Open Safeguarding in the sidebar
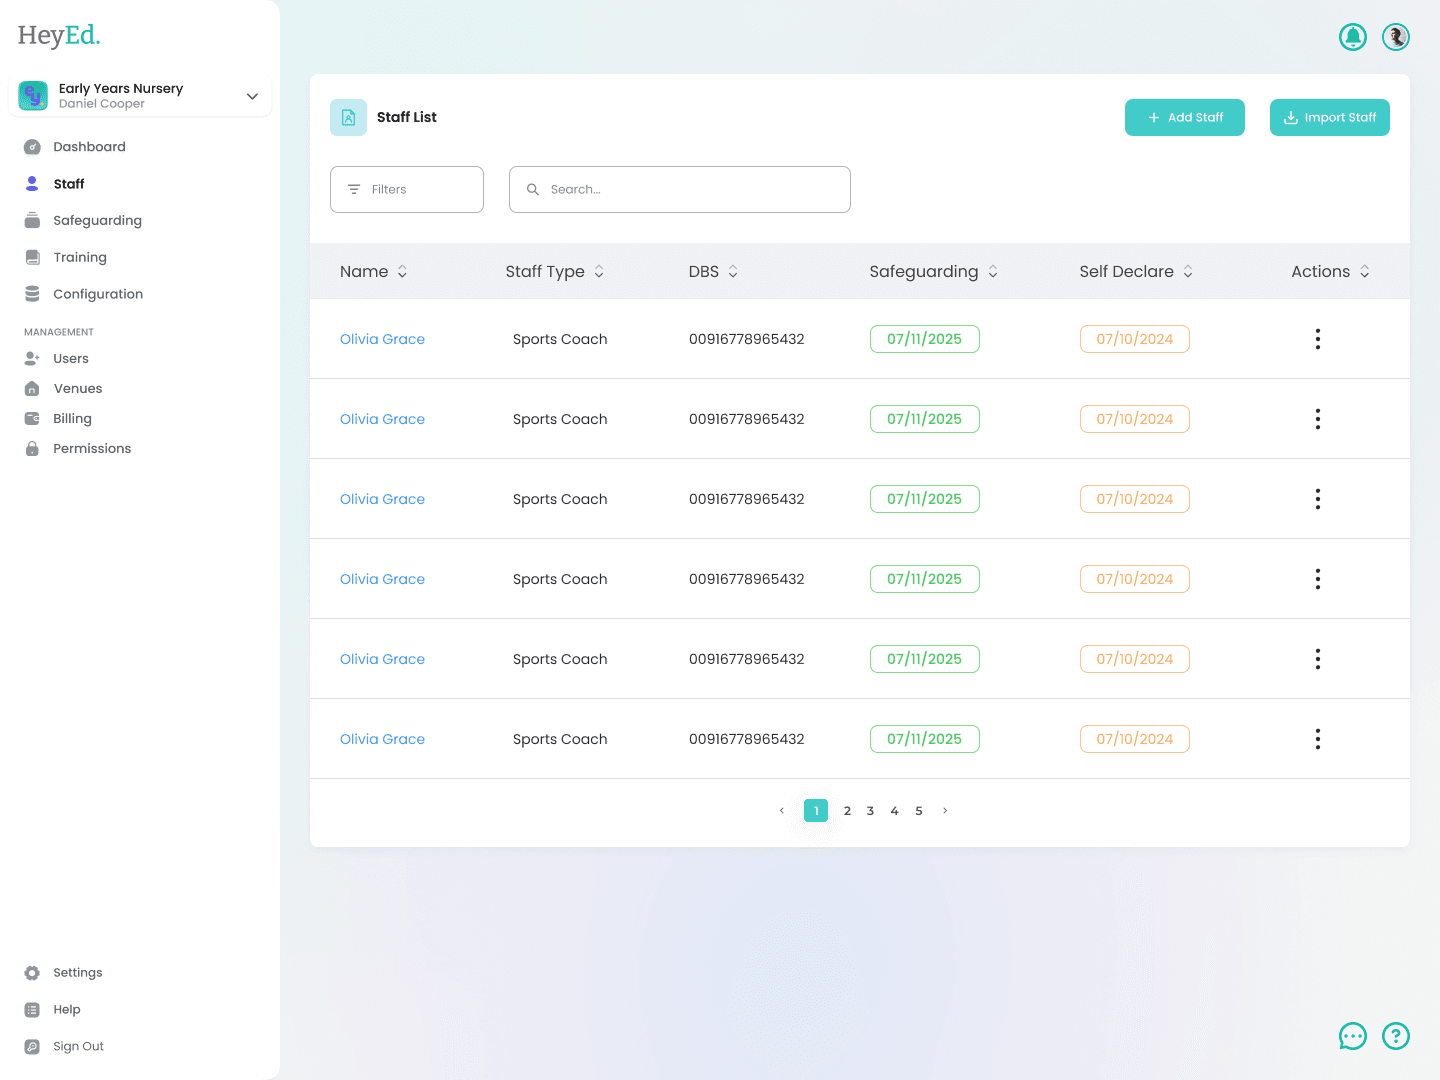This screenshot has width=1440, height=1080. (97, 220)
